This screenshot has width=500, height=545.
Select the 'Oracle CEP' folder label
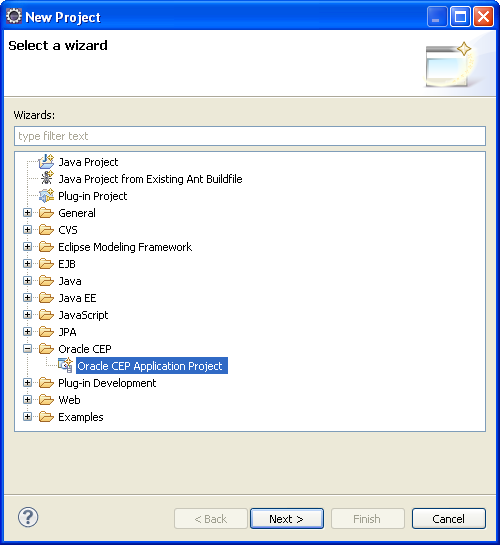(x=85, y=349)
